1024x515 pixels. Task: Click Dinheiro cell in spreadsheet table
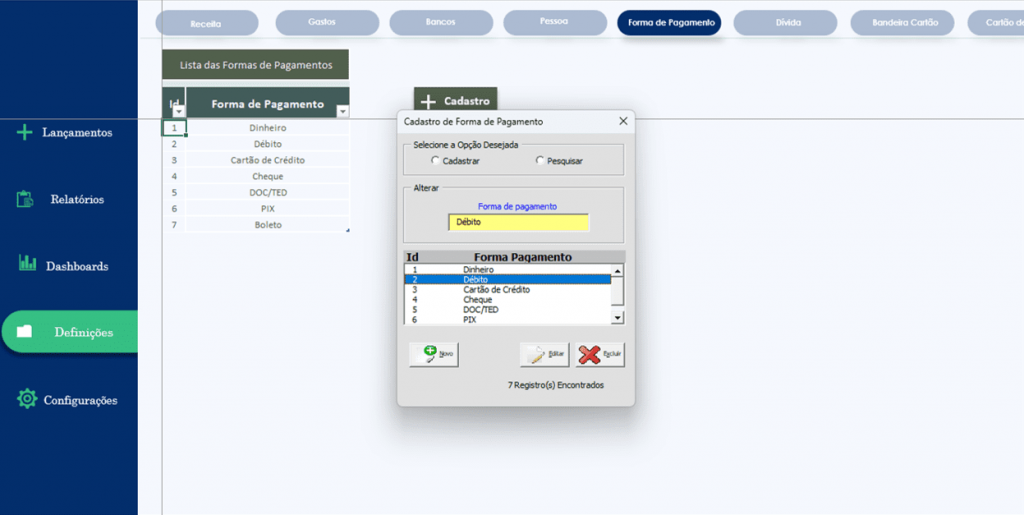click(x=268, y=128)
